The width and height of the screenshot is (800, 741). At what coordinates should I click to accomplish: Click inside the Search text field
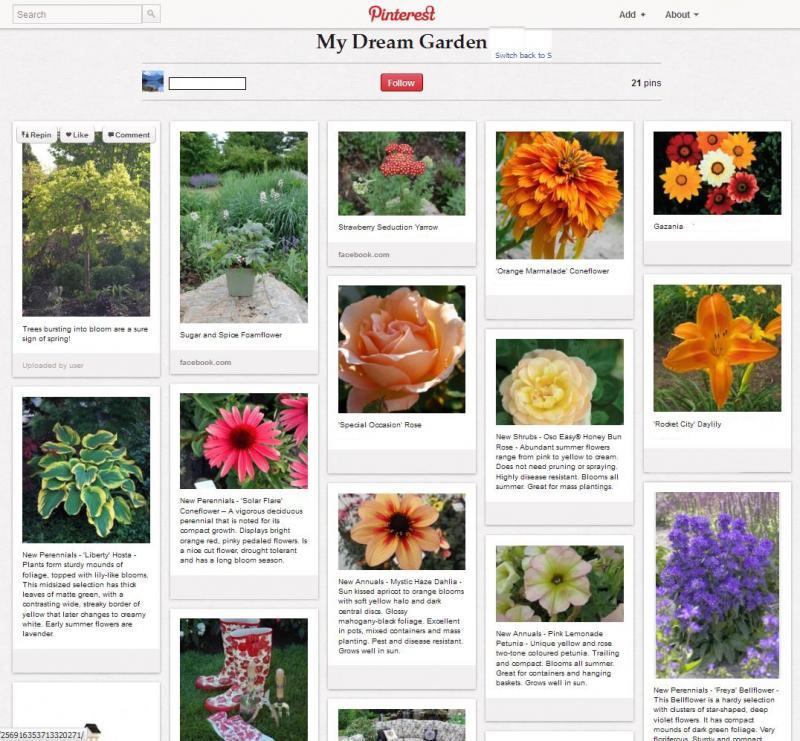click(77, 15)
